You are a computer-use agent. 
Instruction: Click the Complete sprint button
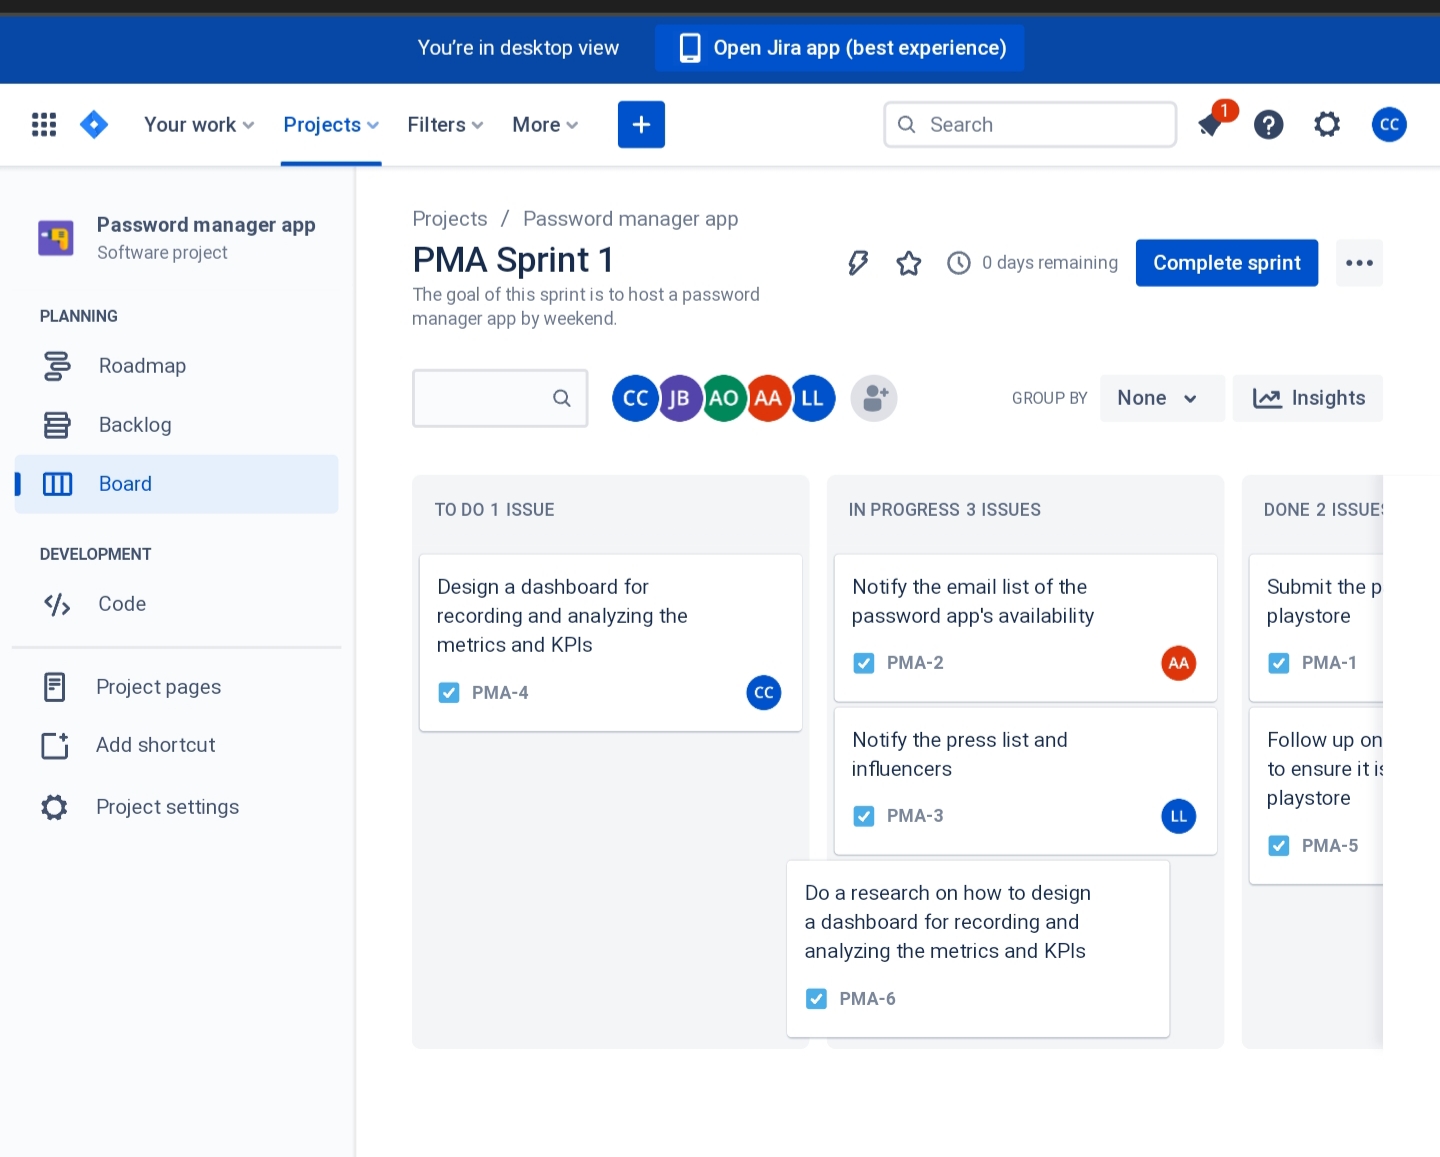1227,263
